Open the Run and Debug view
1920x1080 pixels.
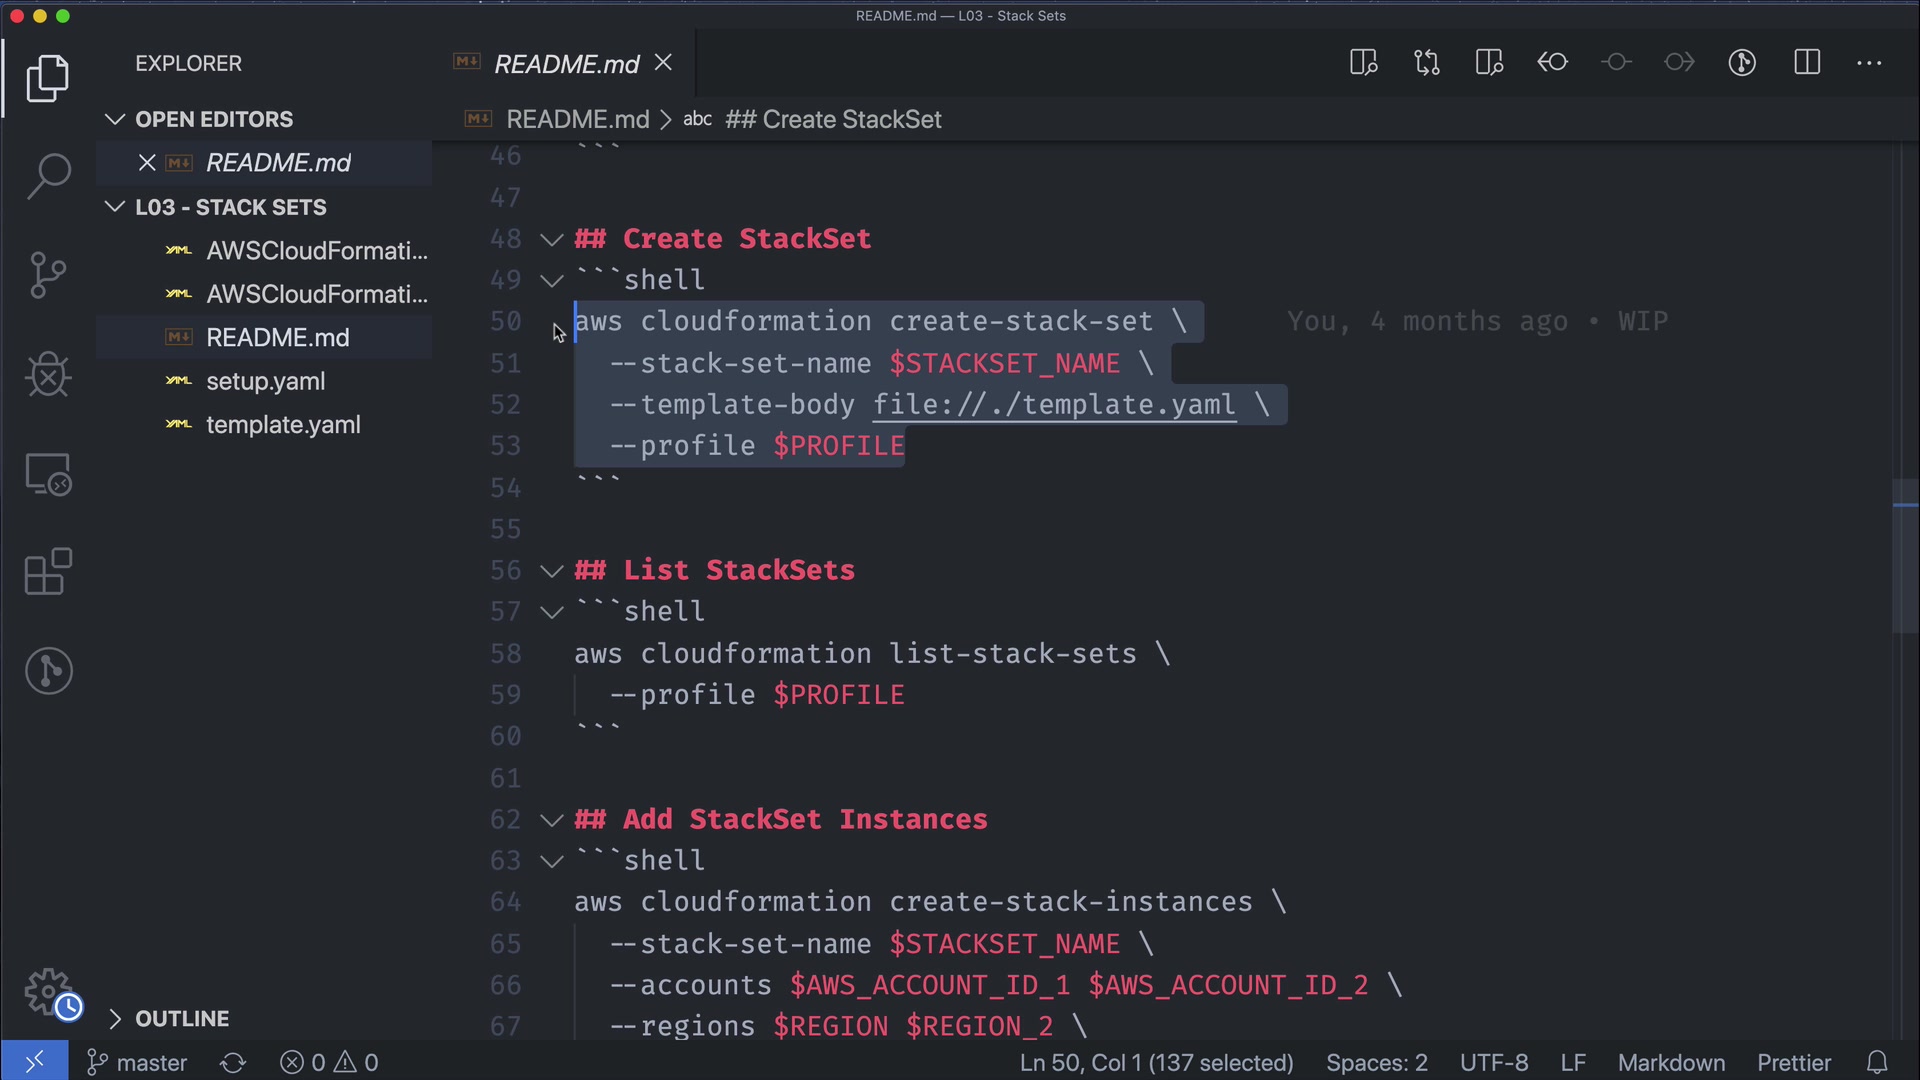(48, 375)
